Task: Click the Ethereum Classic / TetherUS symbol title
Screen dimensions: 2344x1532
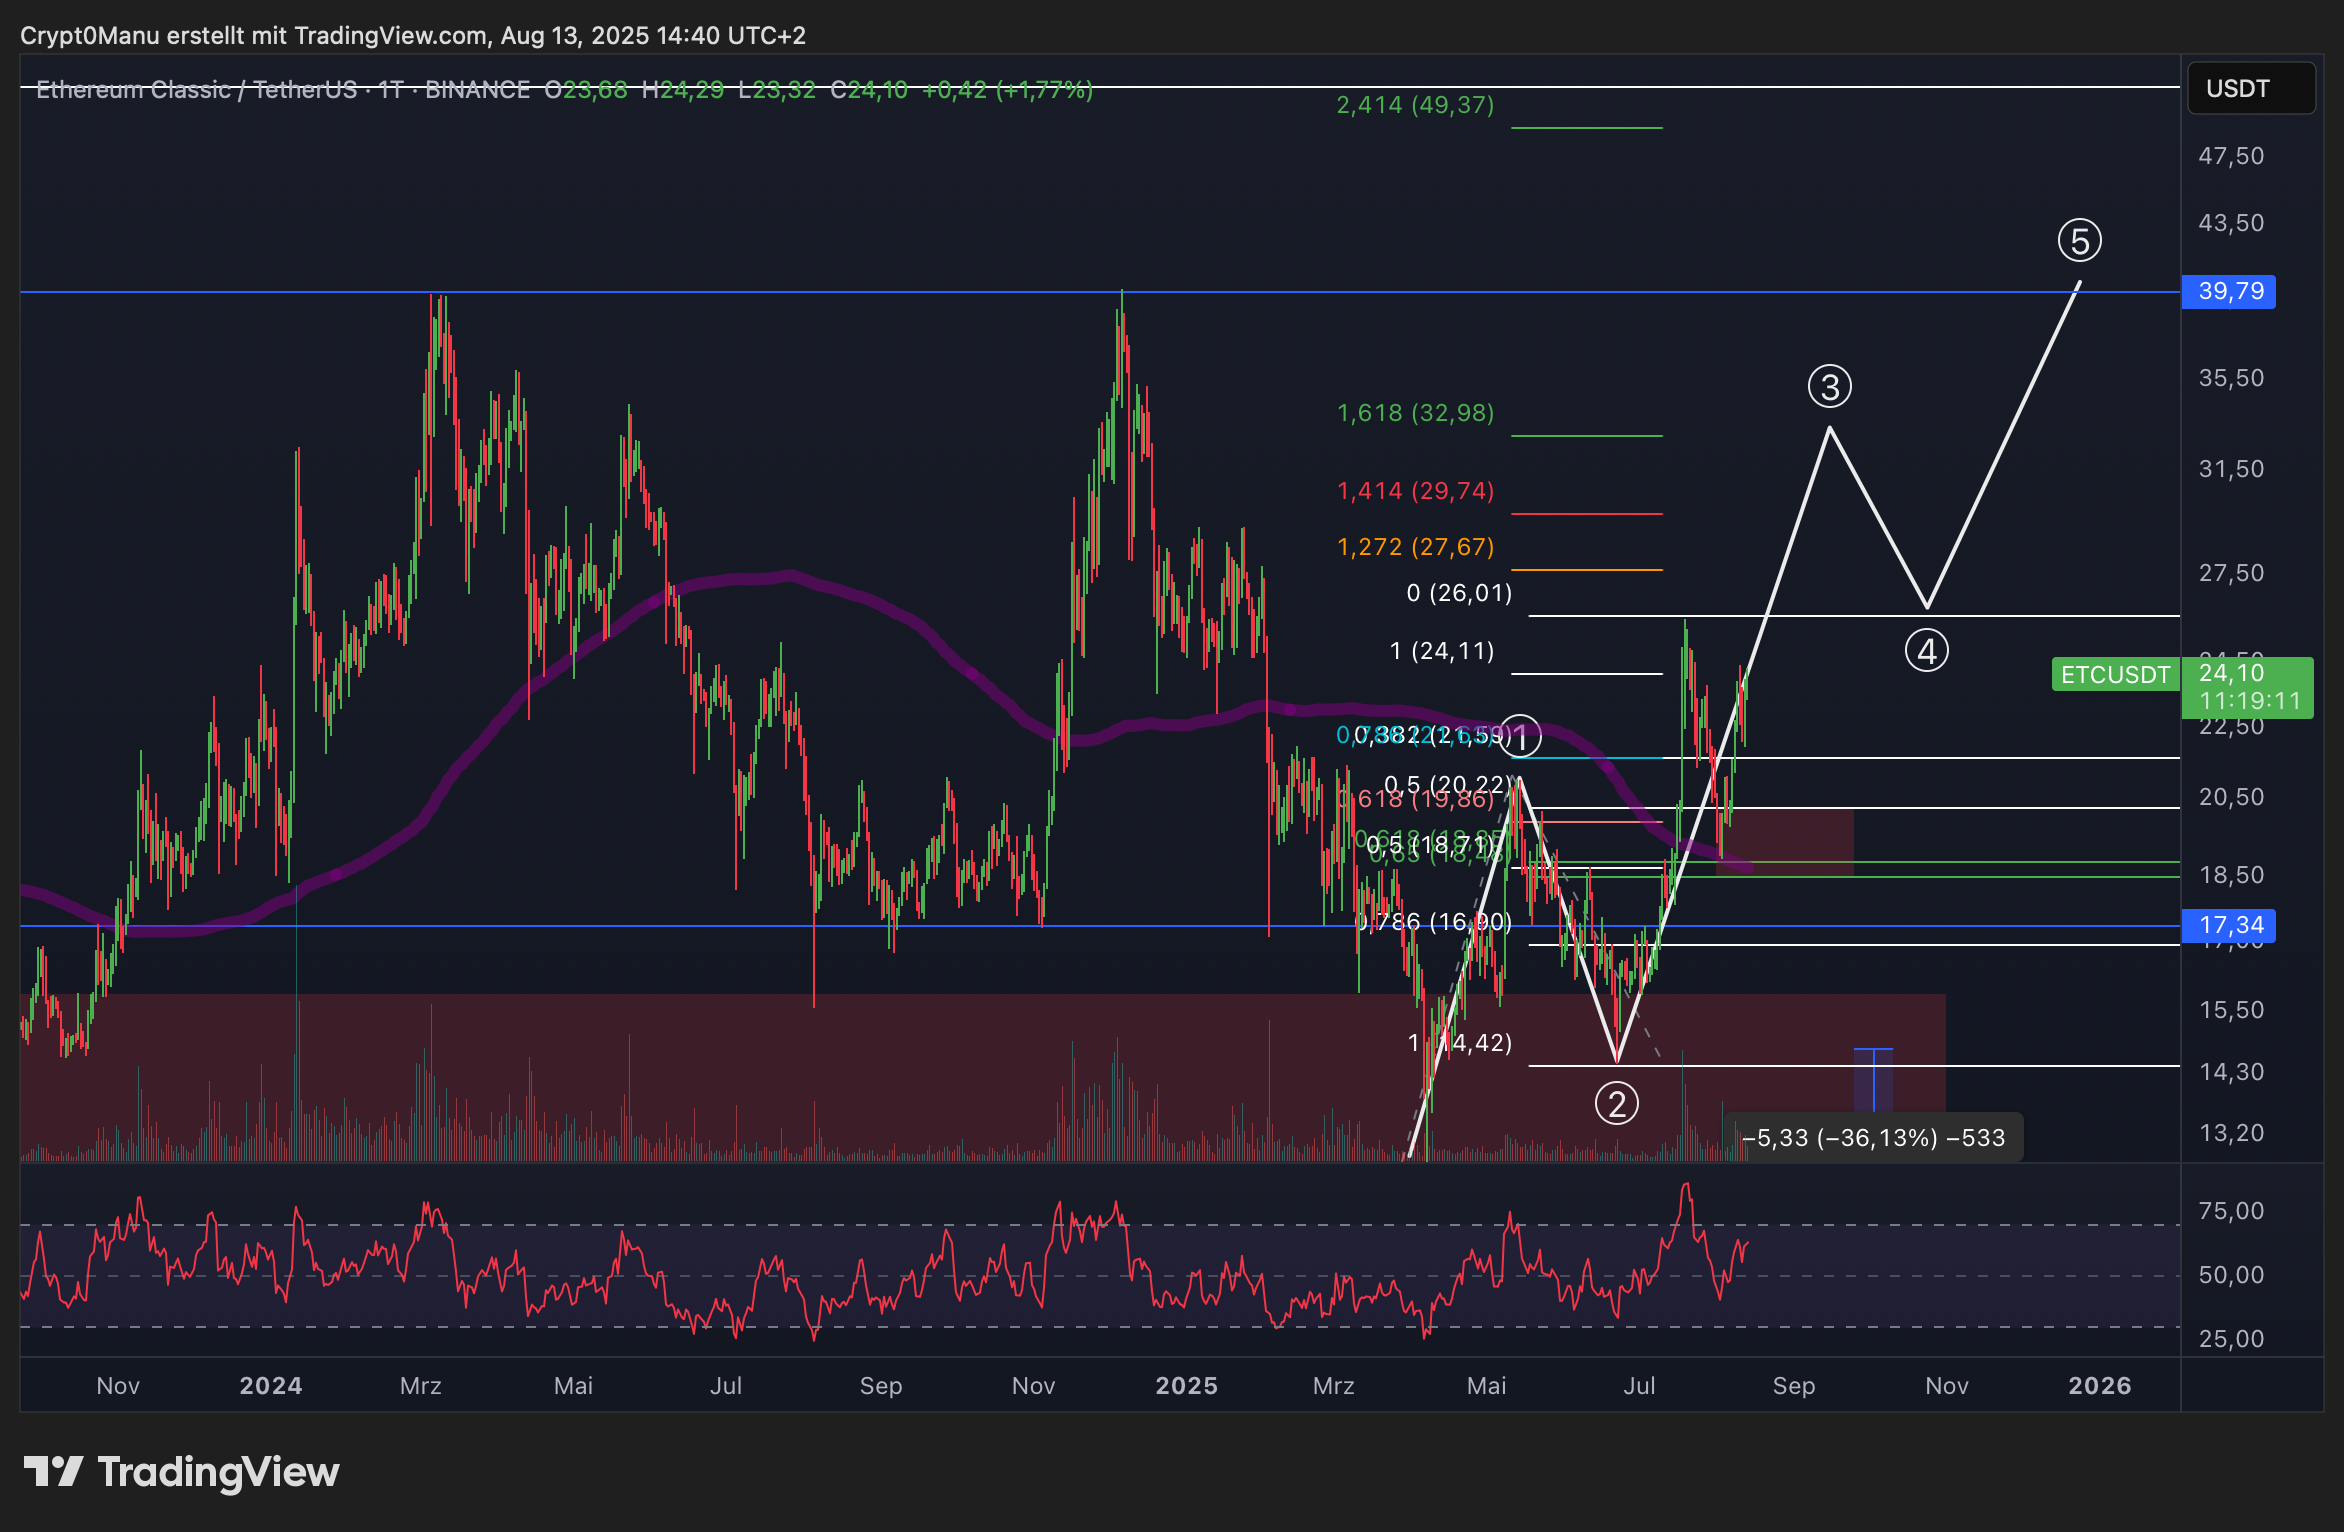Action: [195, 90]
